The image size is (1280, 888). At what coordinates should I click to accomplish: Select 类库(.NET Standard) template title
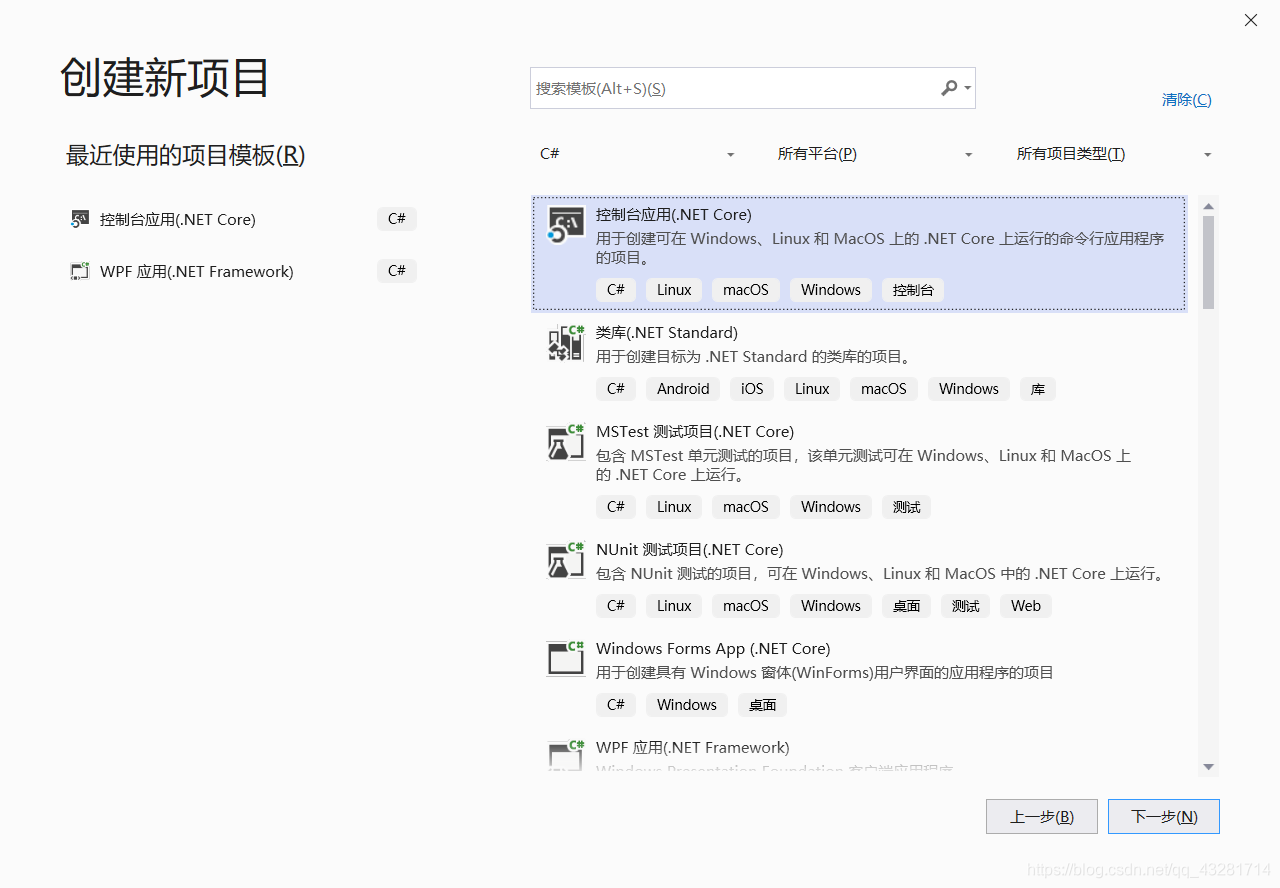coord(667,332)
